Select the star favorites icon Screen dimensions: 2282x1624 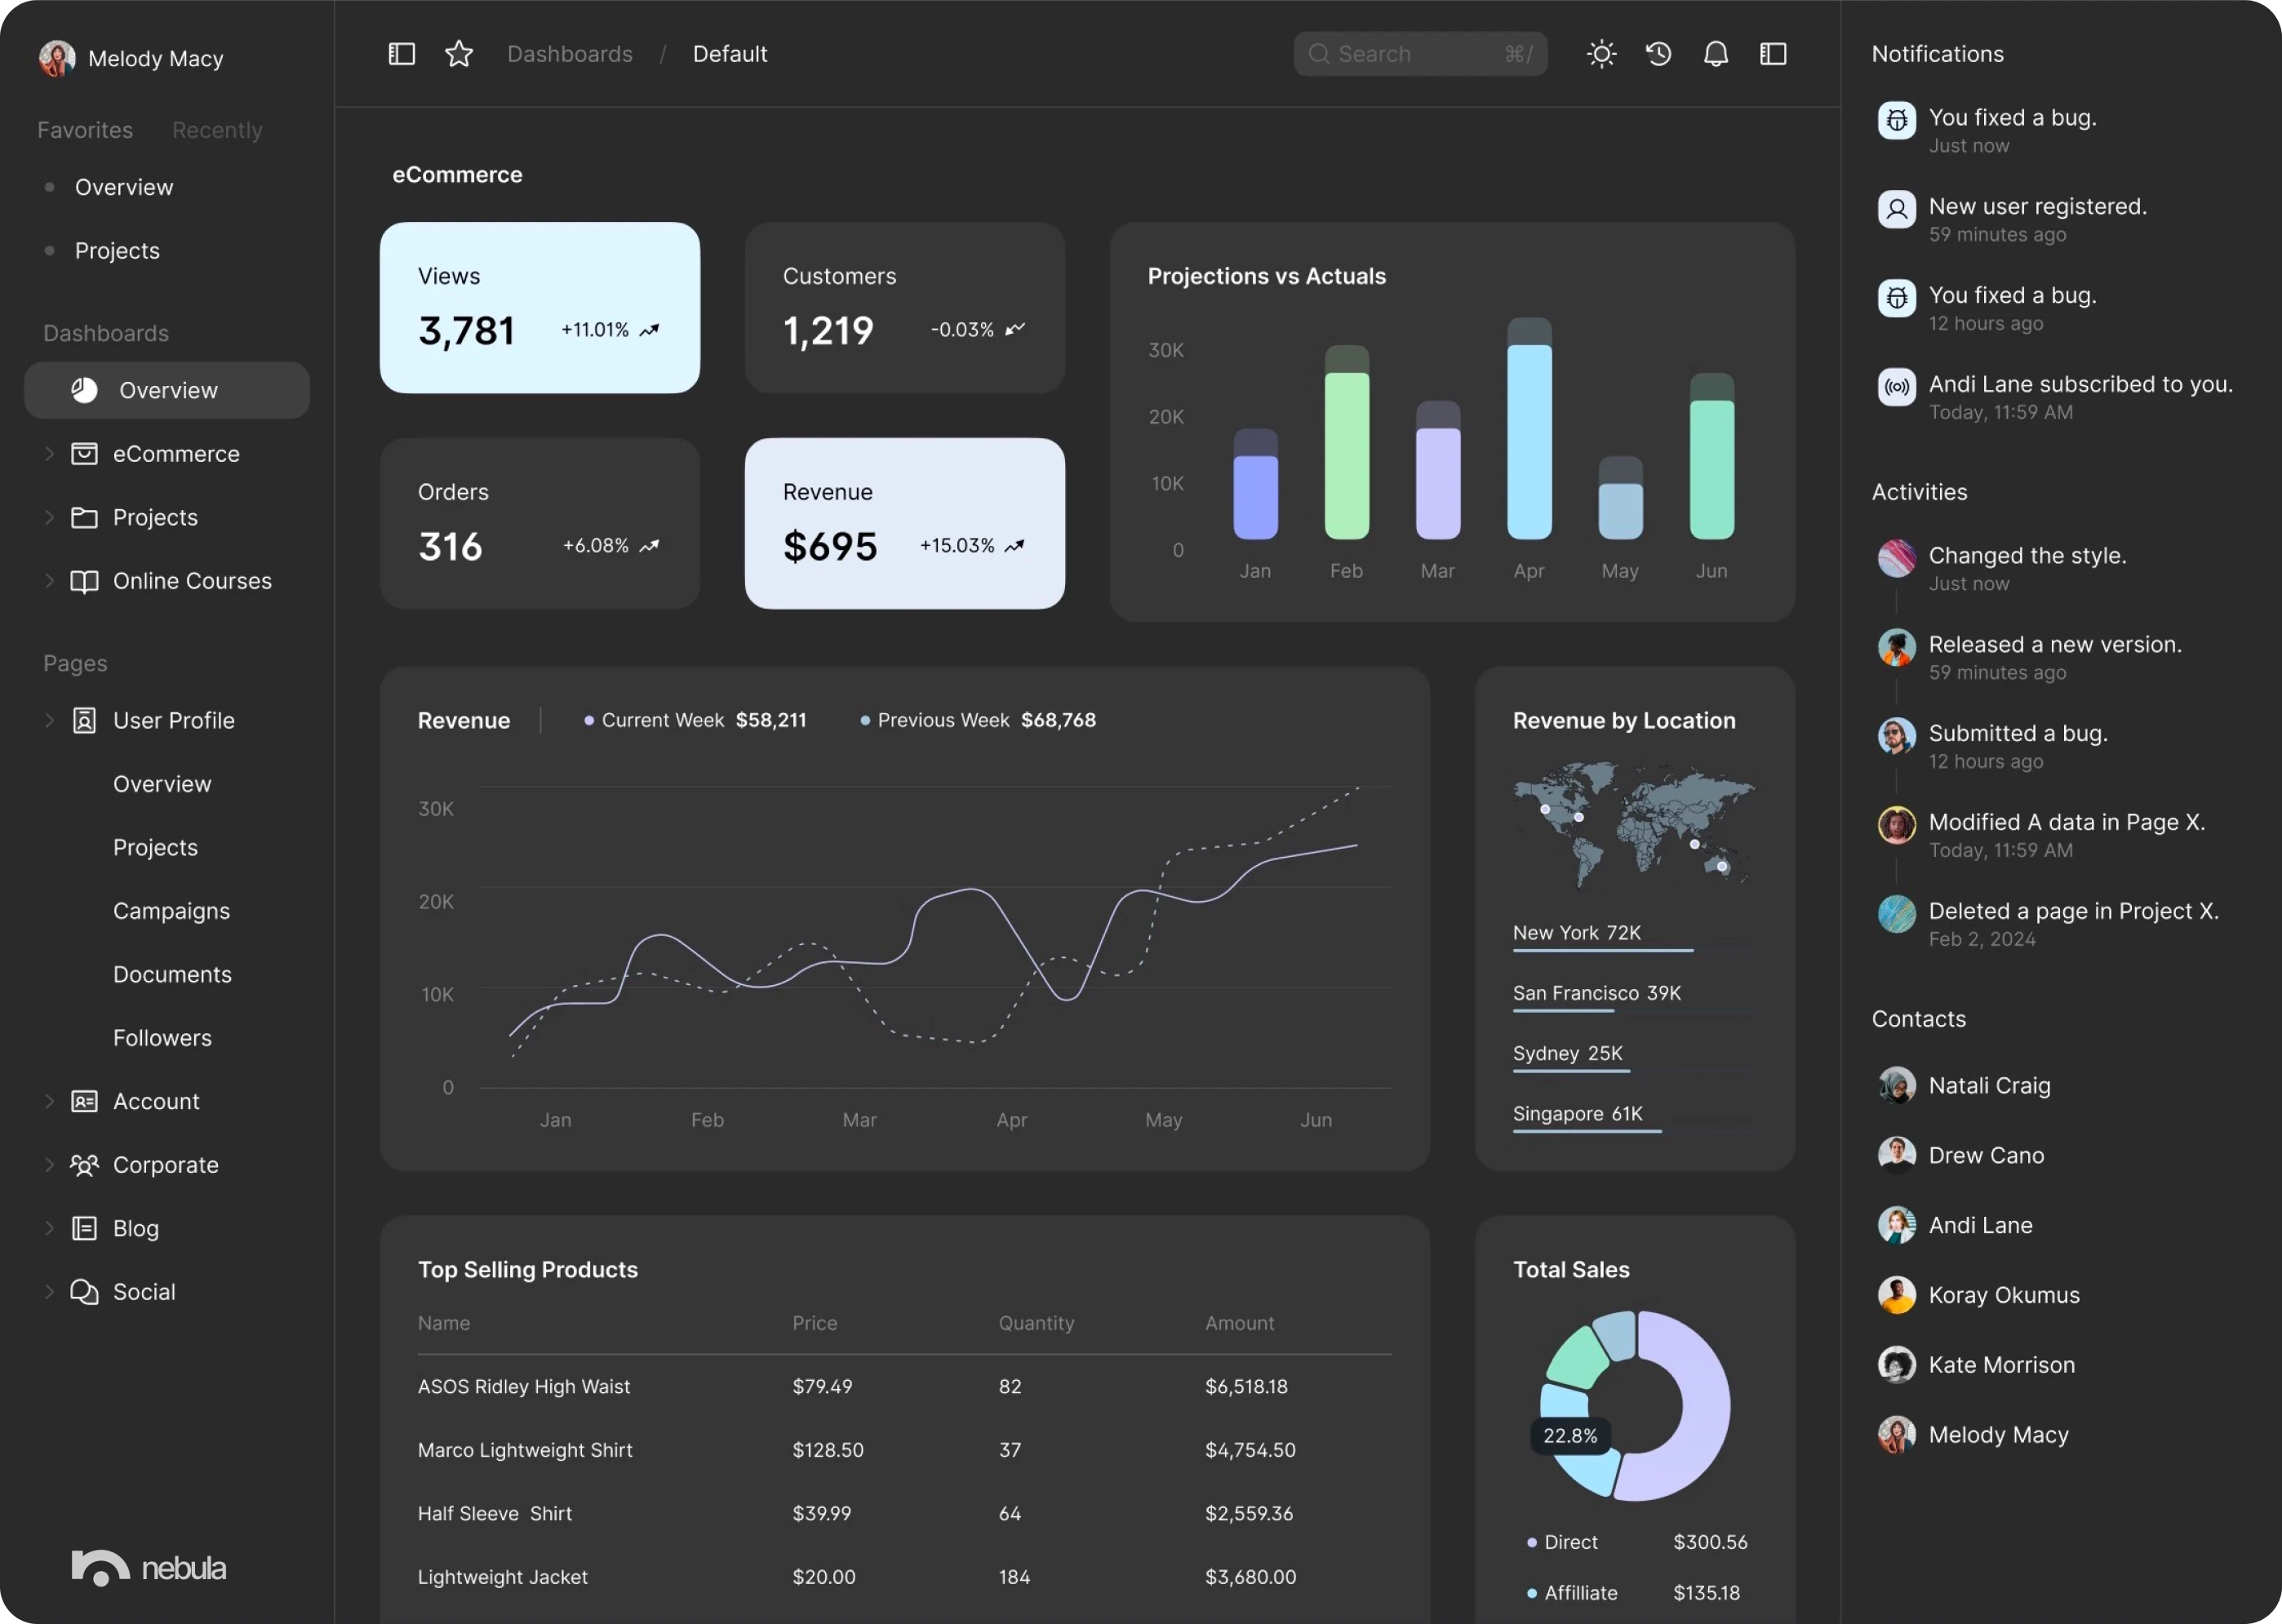tap(460, 53)
